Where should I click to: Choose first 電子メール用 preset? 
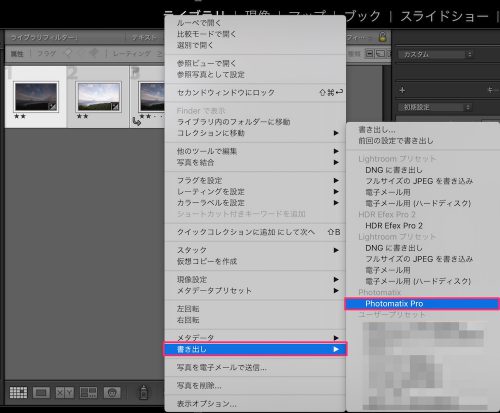(423, 192)
